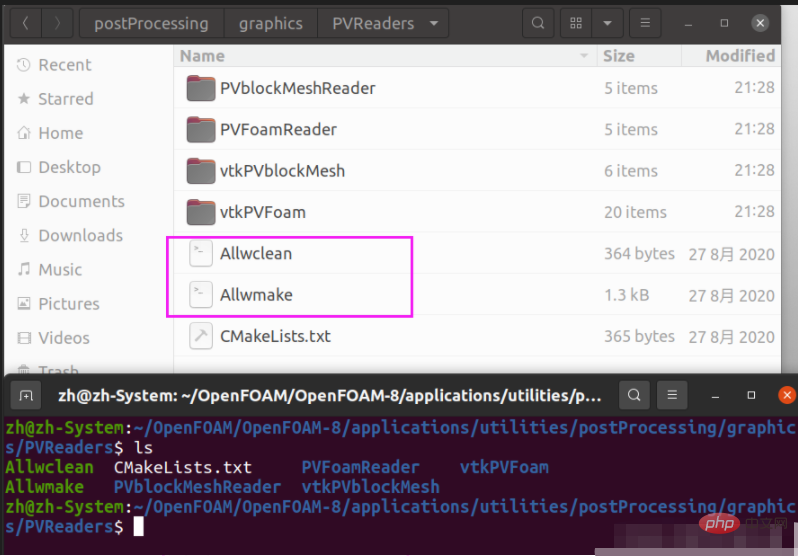
Task: Switch to grid view icon
Action: [576, 23]
